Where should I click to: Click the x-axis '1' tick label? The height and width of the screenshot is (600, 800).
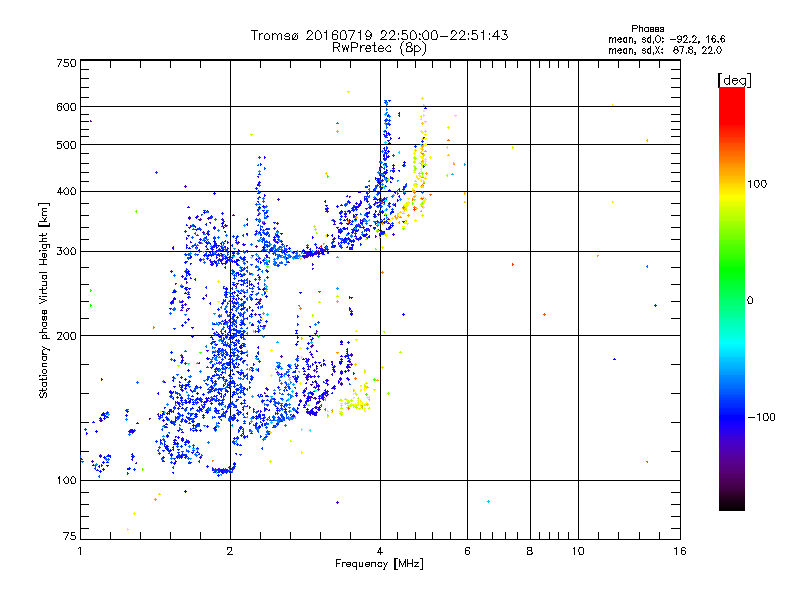(x=80, y=551)
